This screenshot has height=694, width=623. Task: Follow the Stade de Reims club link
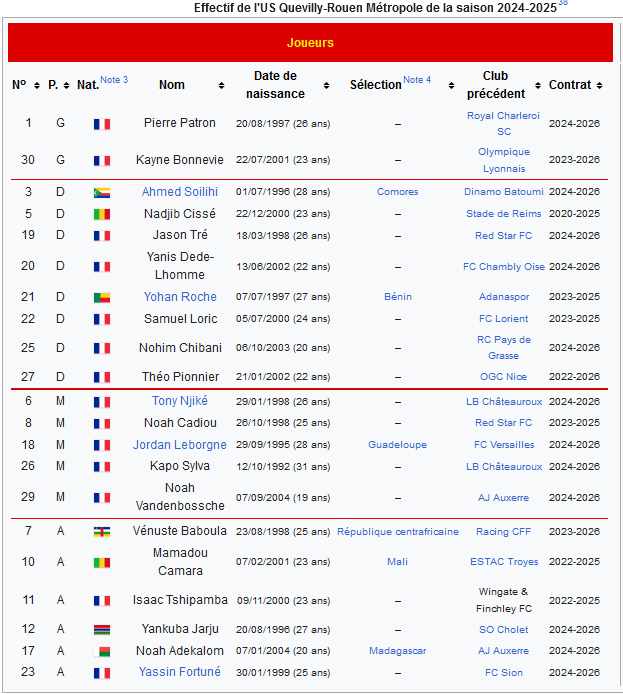(x=504, y=214)
